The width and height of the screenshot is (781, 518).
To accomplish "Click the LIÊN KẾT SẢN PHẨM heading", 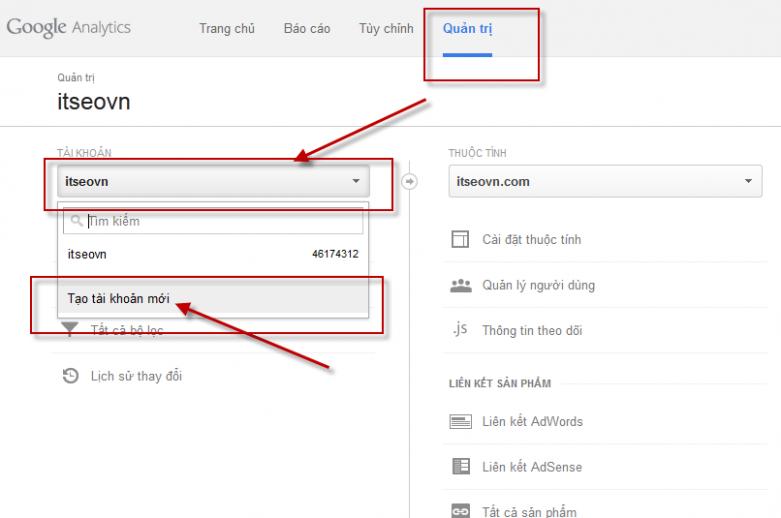I will coord(500,384).
